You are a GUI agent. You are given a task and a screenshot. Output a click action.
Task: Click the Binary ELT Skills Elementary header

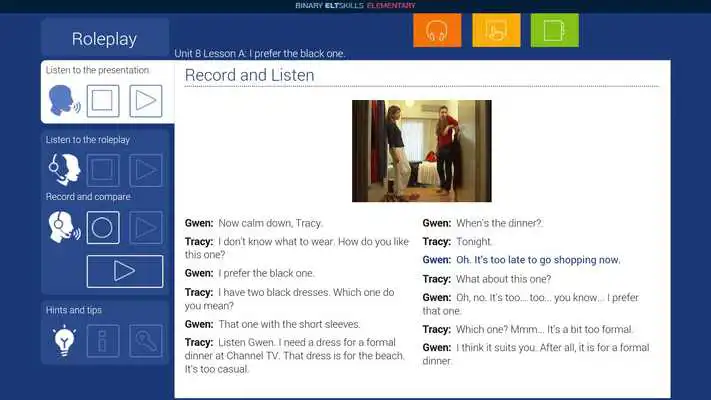355,5
